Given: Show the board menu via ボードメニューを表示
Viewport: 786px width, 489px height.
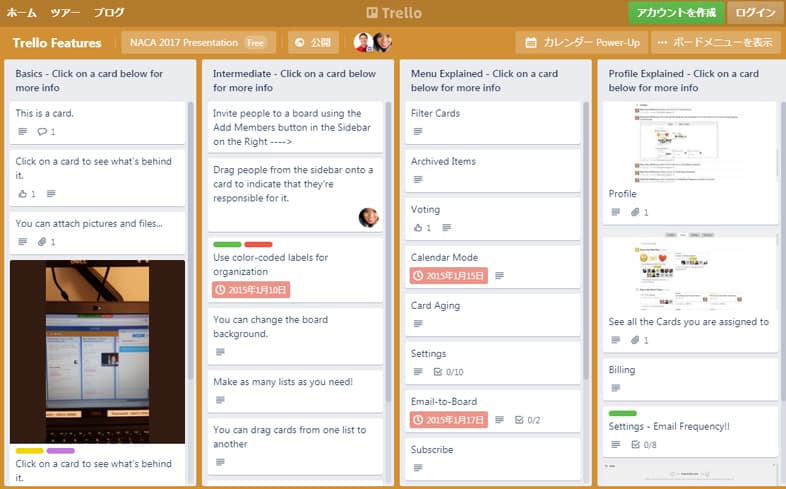Looking at the screenshot, I should pyautogui.click(x=715, y=43).
